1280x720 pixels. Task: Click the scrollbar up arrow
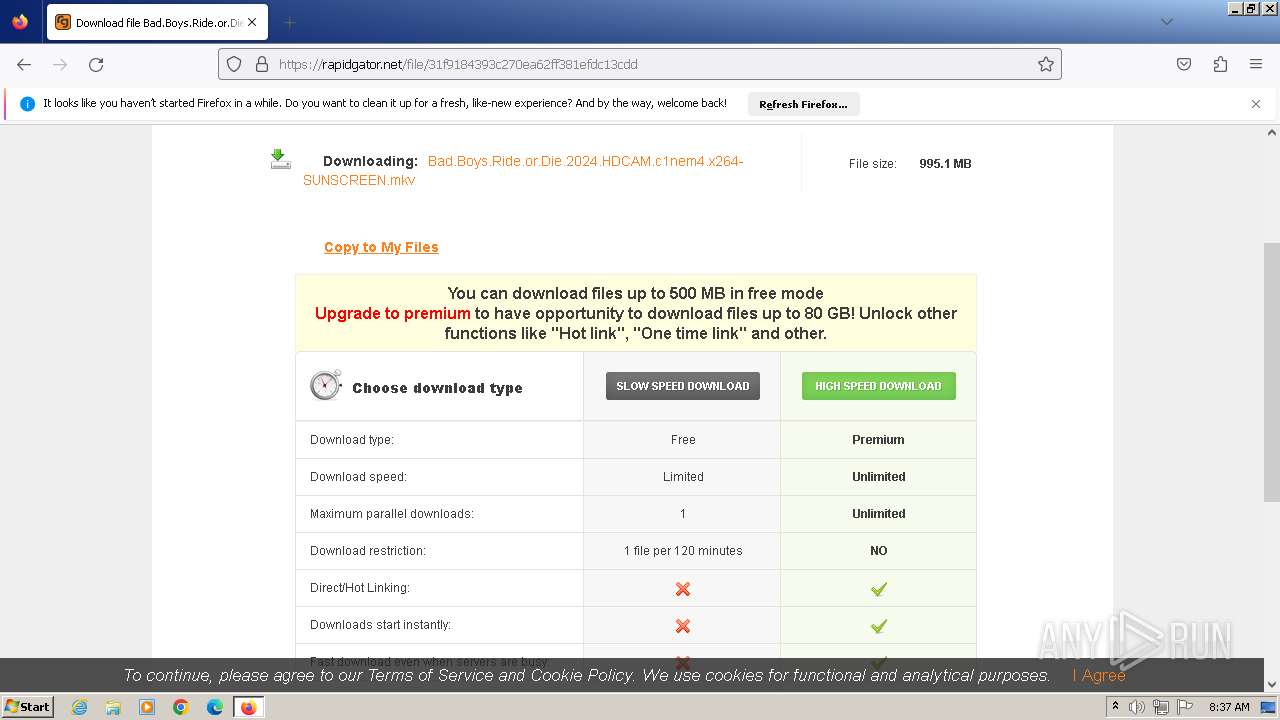pos(1272,132)
